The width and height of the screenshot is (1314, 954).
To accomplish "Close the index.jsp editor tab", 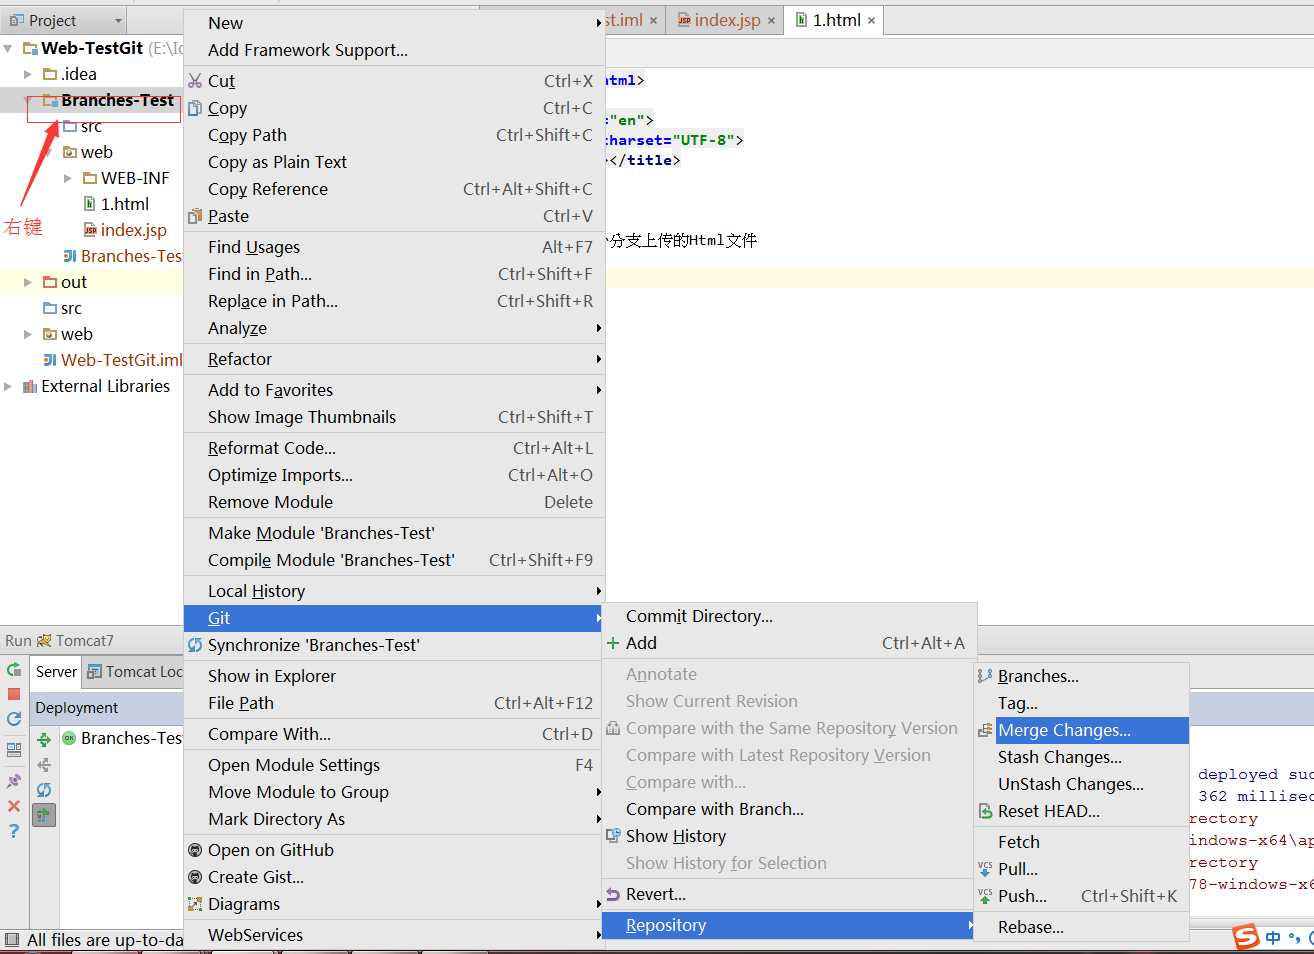I will pos(771,20).
